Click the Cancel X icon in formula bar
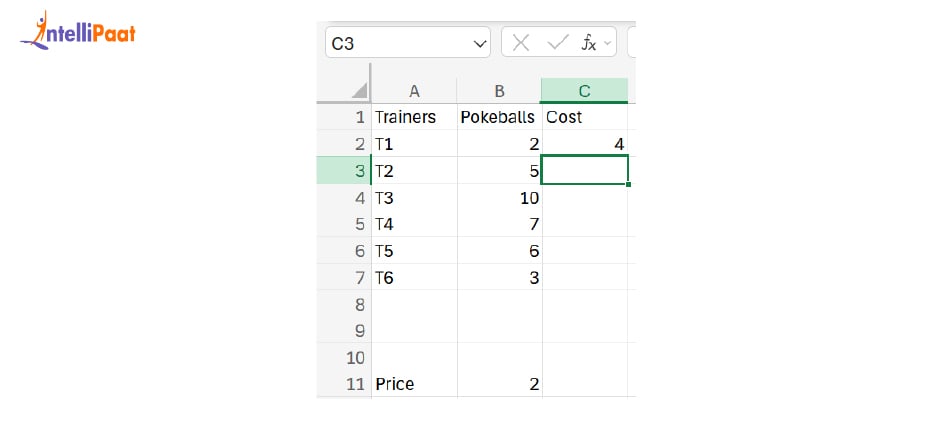This screenshot has width=950, height=421. [x=521, y=42]
